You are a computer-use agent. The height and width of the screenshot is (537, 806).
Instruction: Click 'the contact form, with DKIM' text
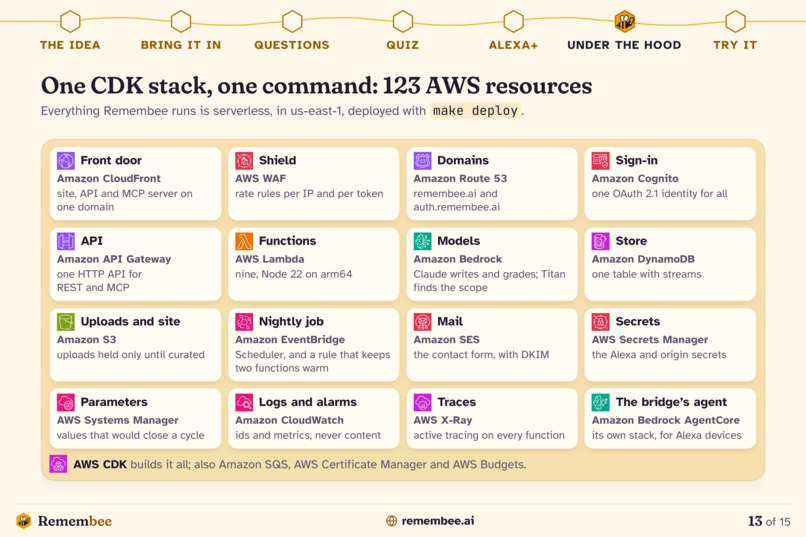481,355
